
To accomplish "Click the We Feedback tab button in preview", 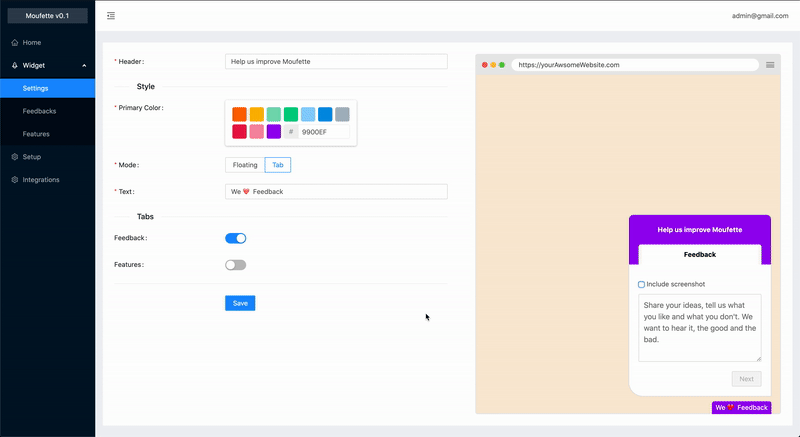I will coord(741,407).
